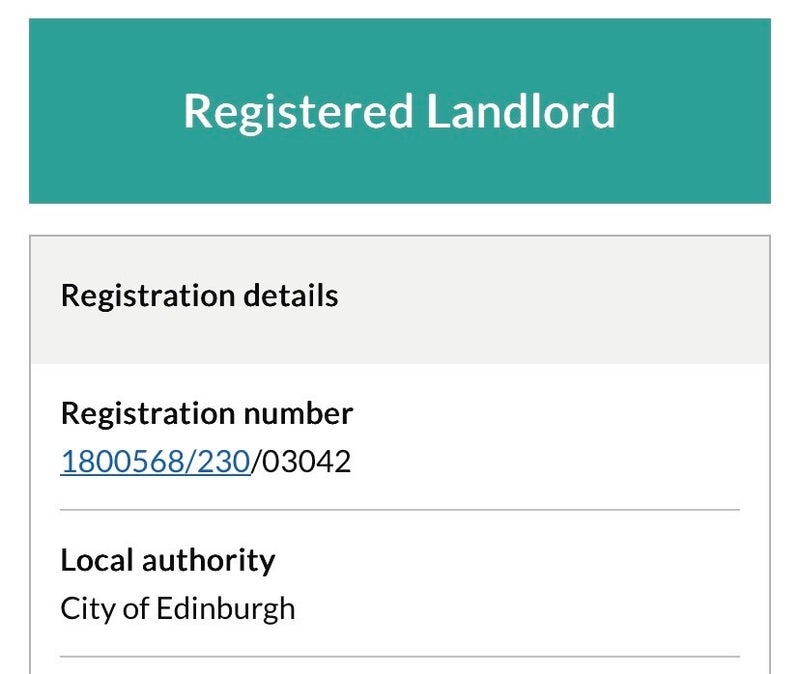Click the word "Registration" in "Registration number"

click(x=148, y=413)
